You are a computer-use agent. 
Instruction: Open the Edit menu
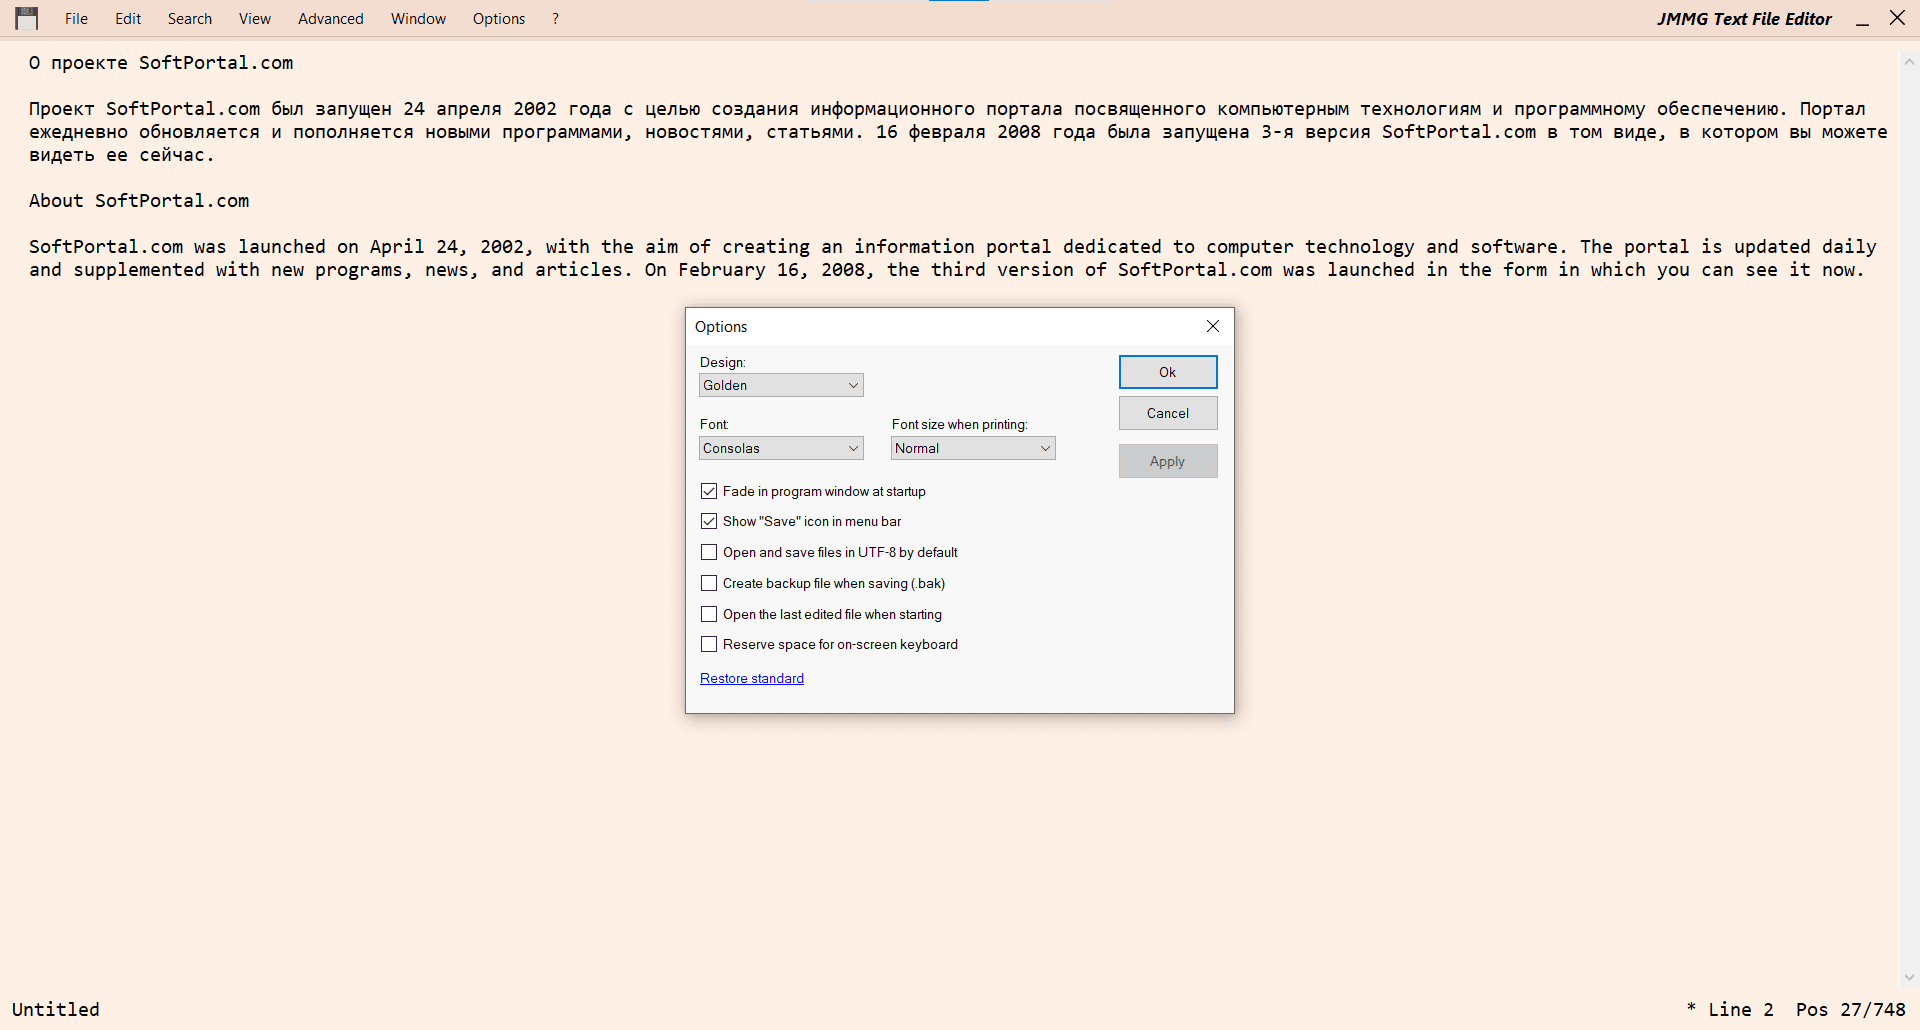[x=128, y=19]
